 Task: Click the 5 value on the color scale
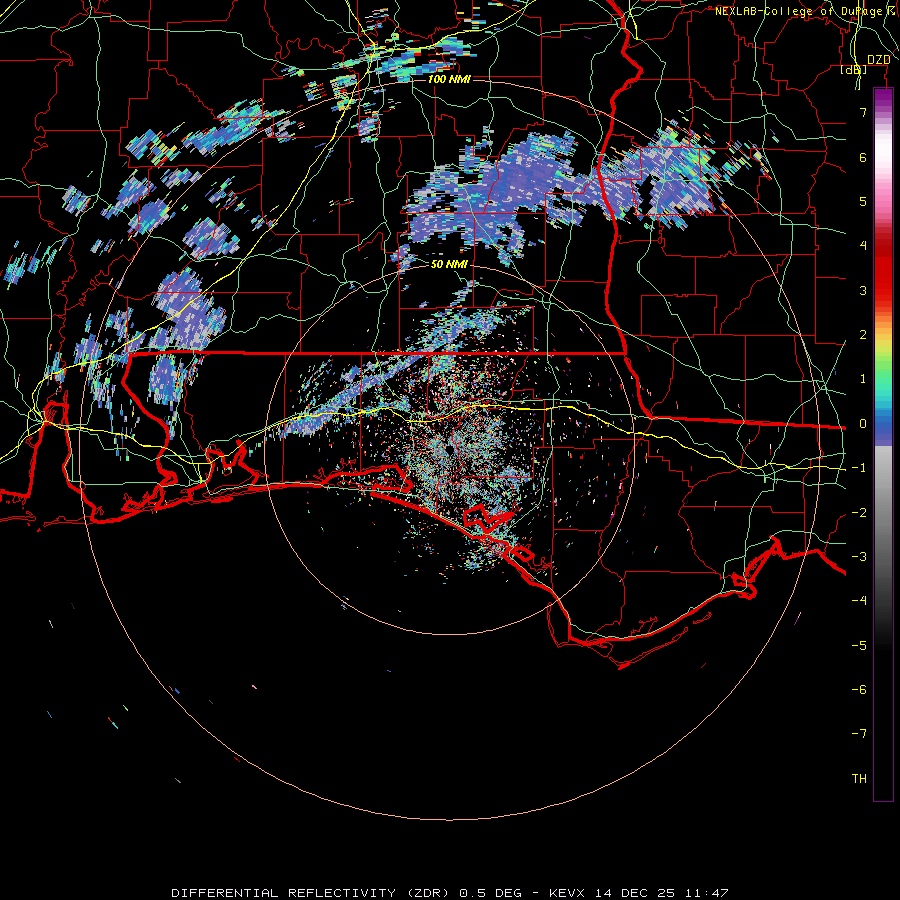(x=863, y=201)
